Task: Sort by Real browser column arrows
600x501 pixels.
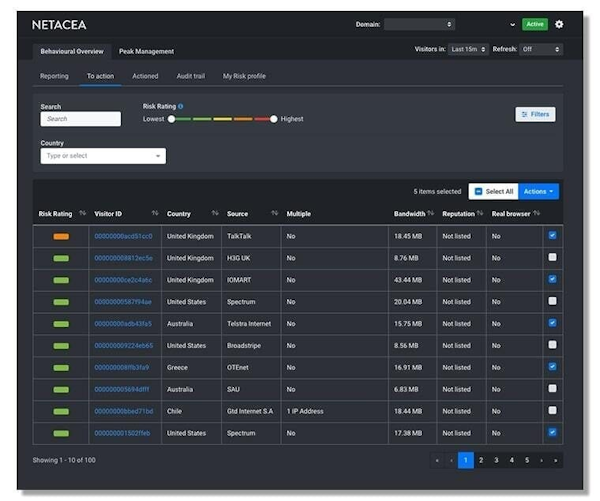Action: [x=536, y=213]
